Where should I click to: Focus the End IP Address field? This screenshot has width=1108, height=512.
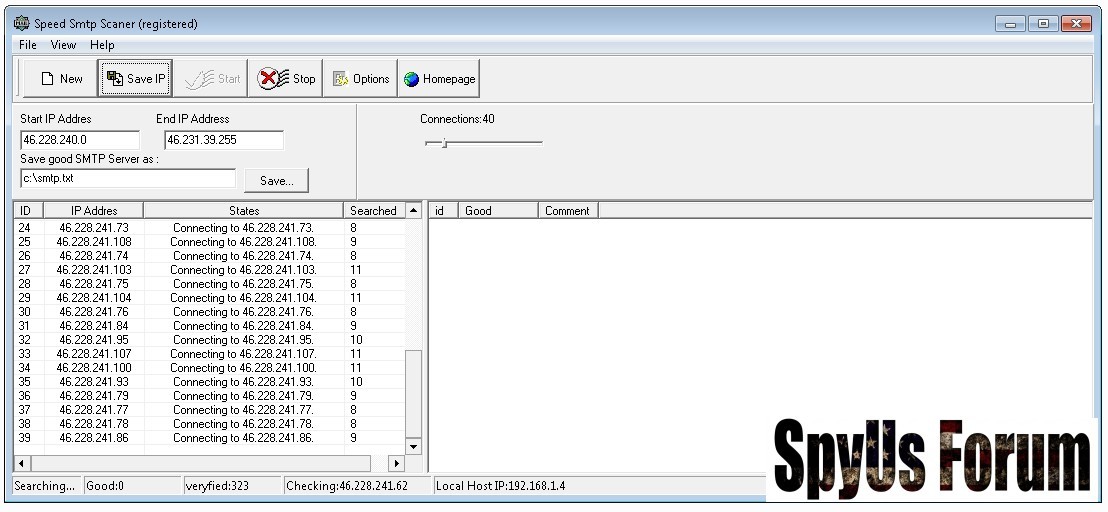click(223, 140)
